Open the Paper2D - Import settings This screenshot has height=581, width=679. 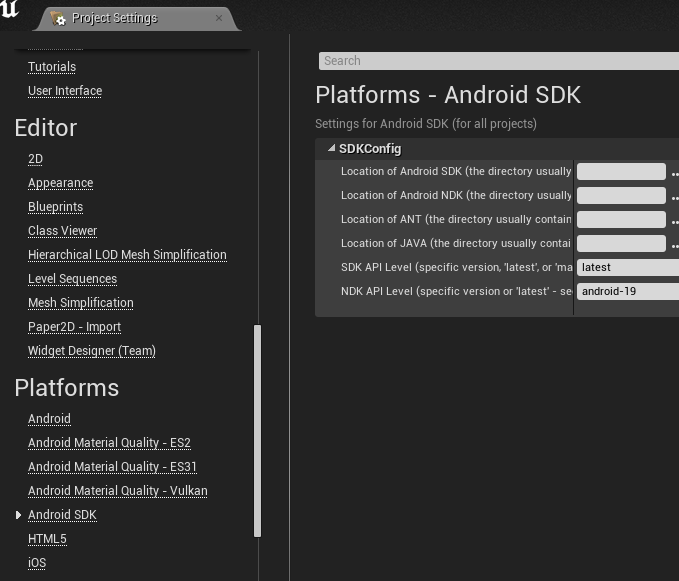click(74, 327)
